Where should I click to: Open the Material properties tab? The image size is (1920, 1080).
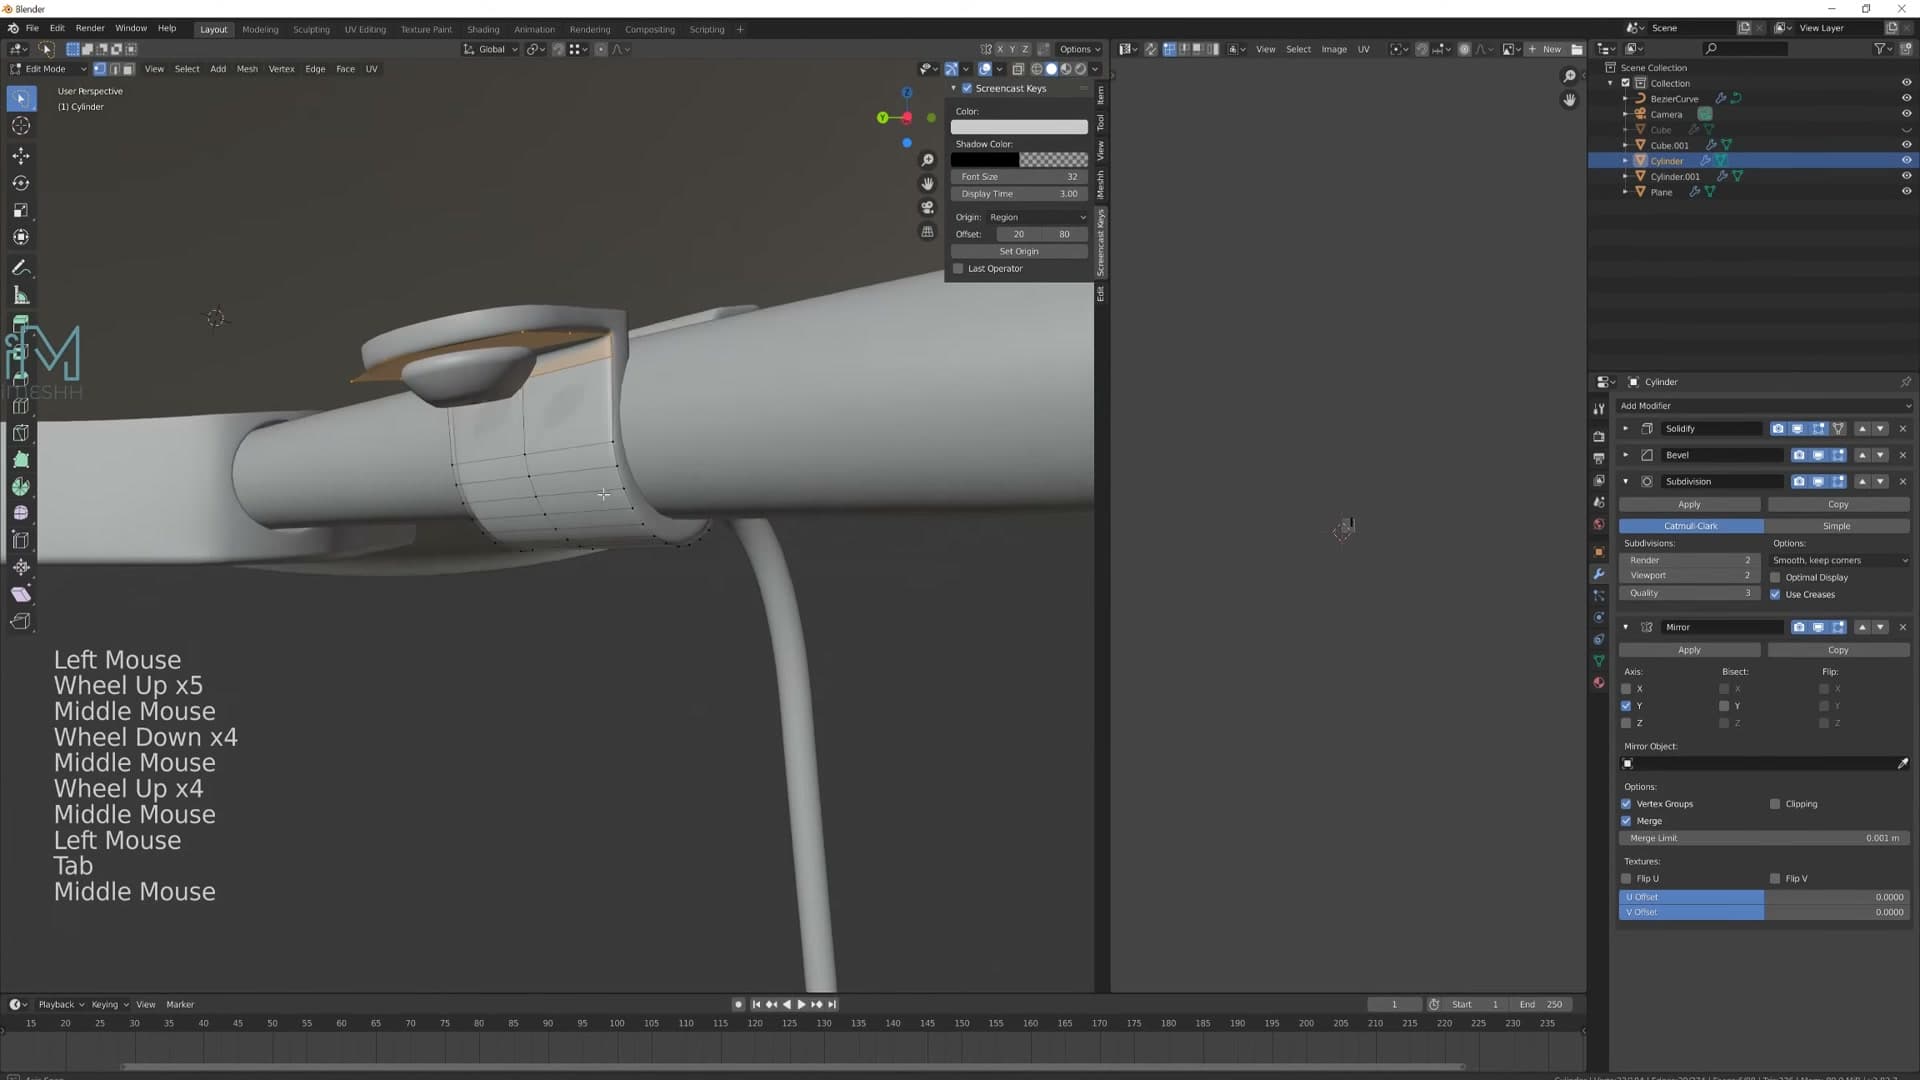(x=1599, y=683)
